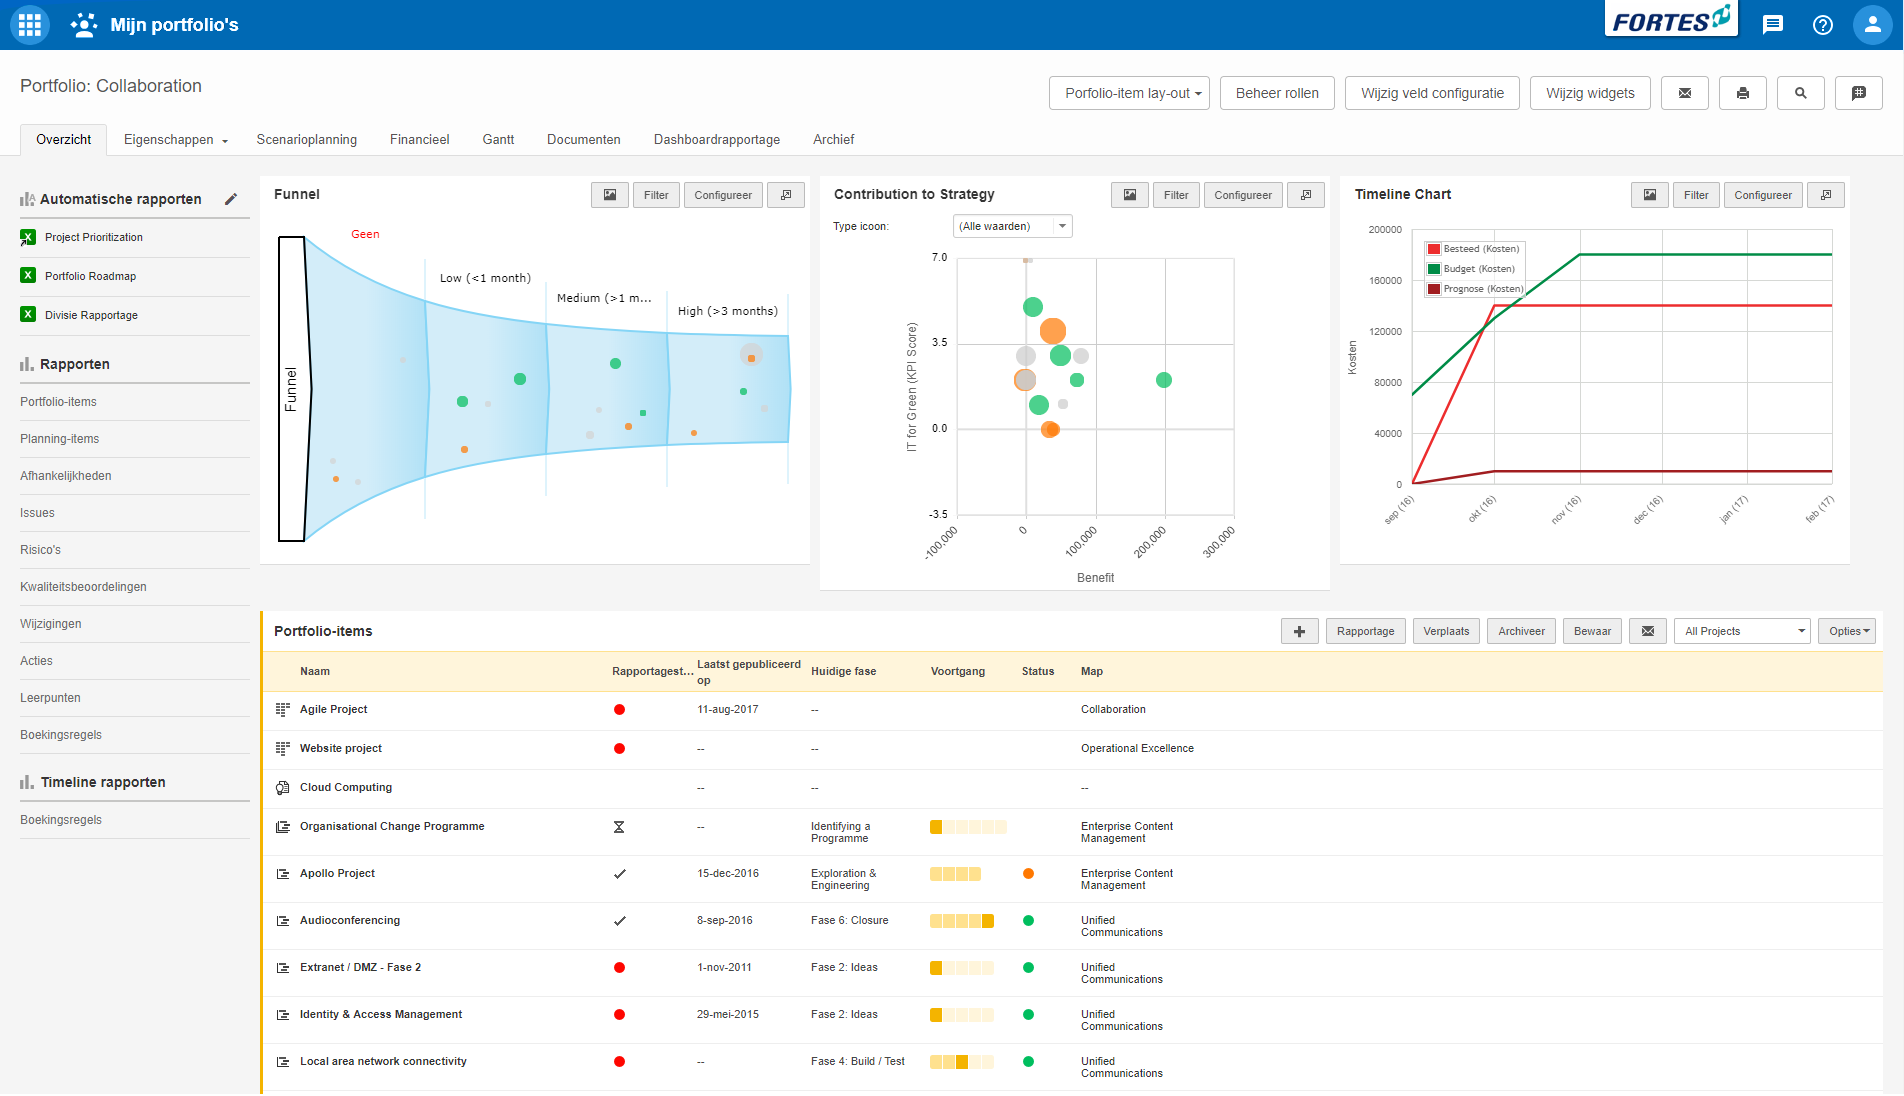Open the Type icoon Alle waarden dropdown
Viewport: 1904px width, 1096px height.
1012,226
